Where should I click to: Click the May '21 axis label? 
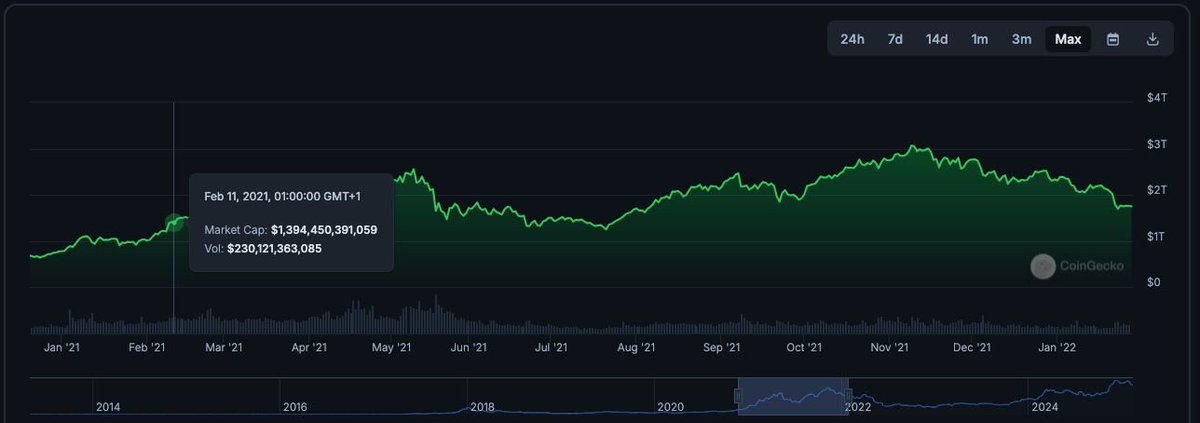coord(391,347)
